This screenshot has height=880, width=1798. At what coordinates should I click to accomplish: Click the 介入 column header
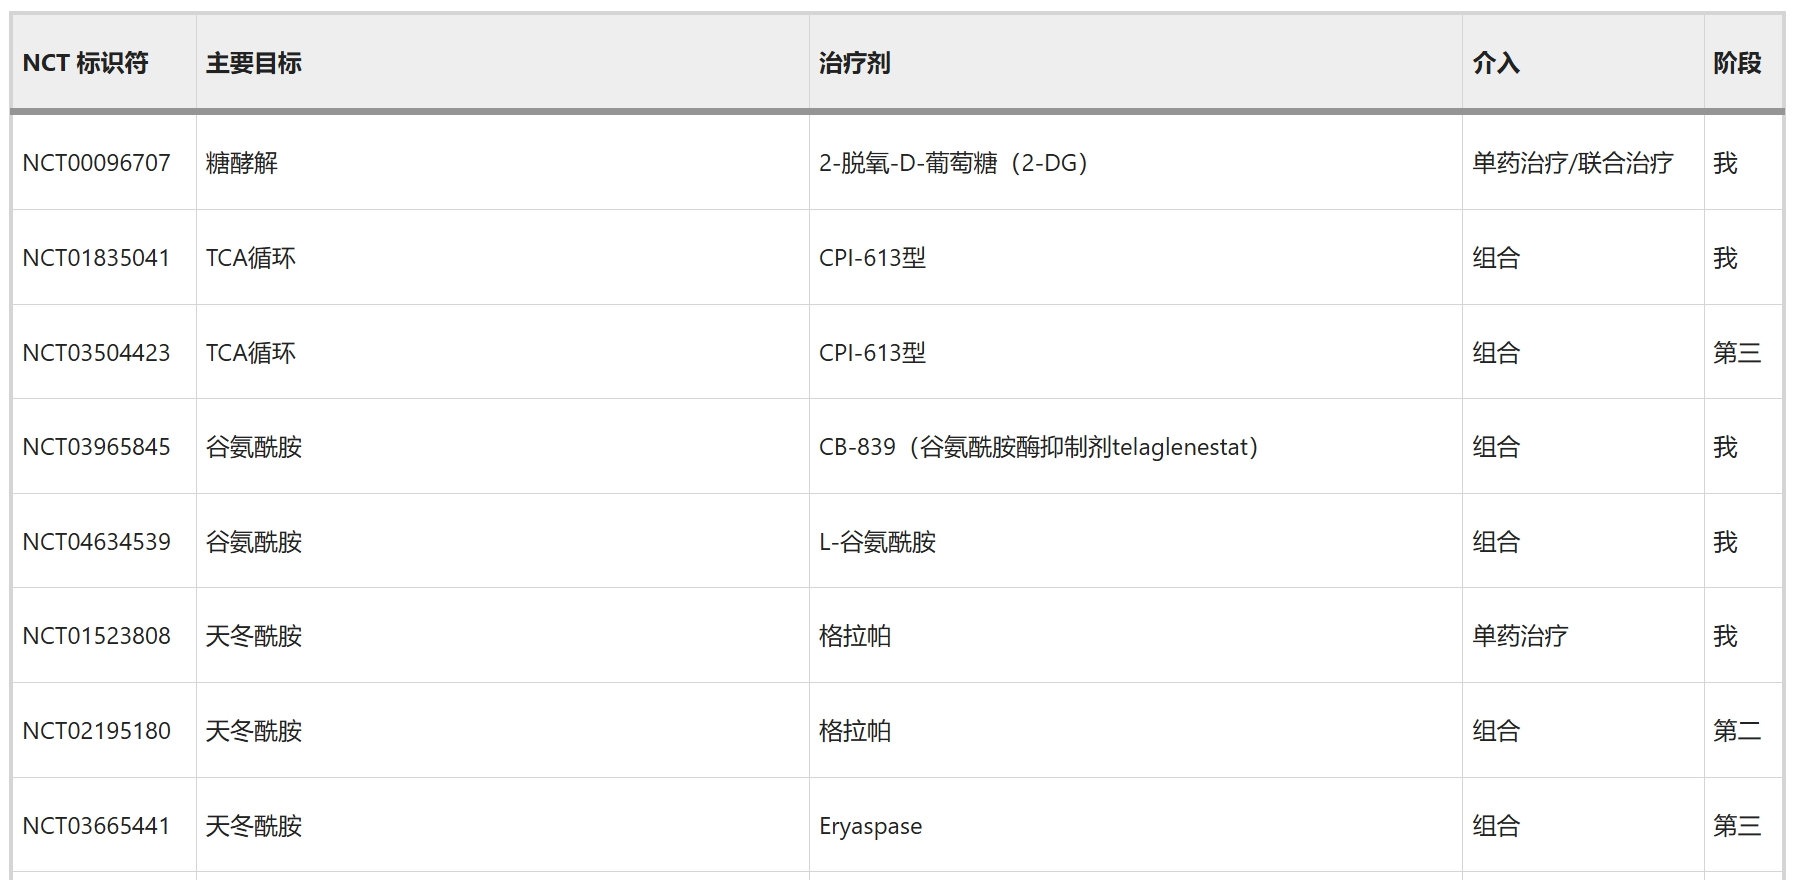[1495, 63]
